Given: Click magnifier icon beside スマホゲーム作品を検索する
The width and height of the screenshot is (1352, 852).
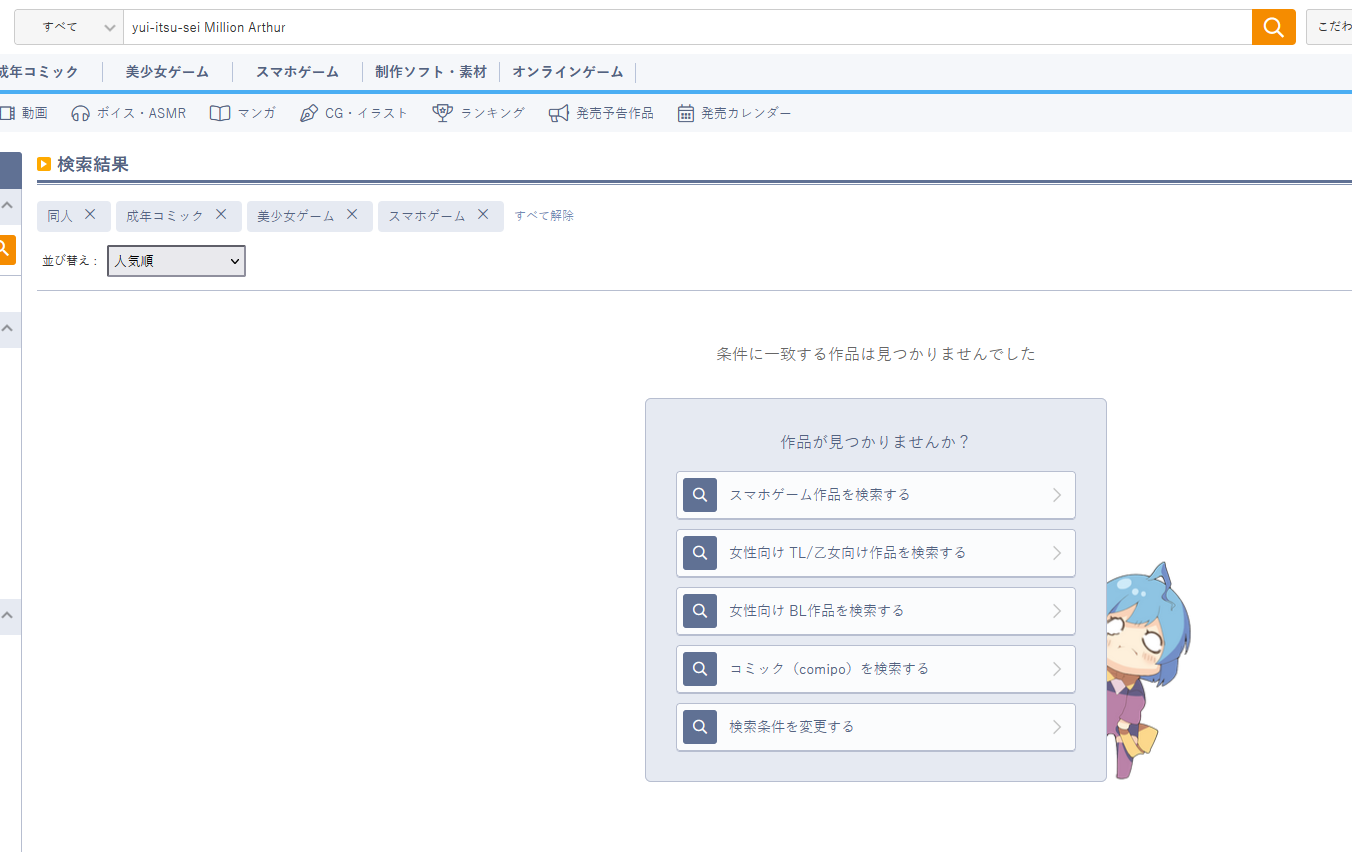Looking at the screenshot, I should [700, 495].
